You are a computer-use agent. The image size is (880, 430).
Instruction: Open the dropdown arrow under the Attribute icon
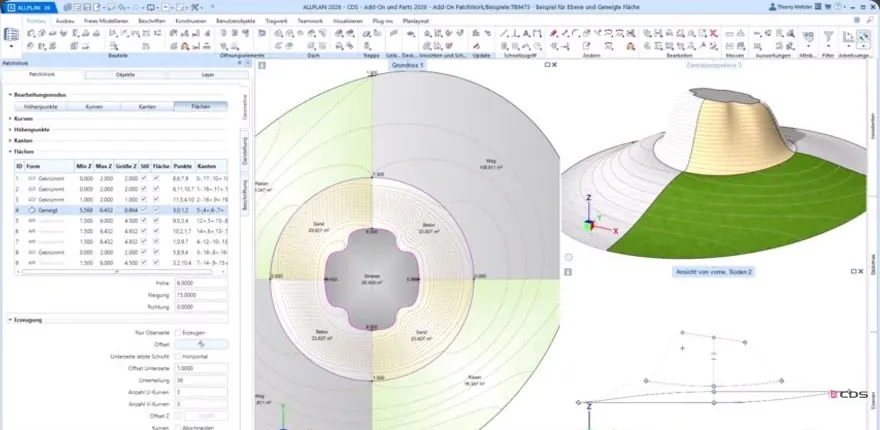(x=808, y=47)
